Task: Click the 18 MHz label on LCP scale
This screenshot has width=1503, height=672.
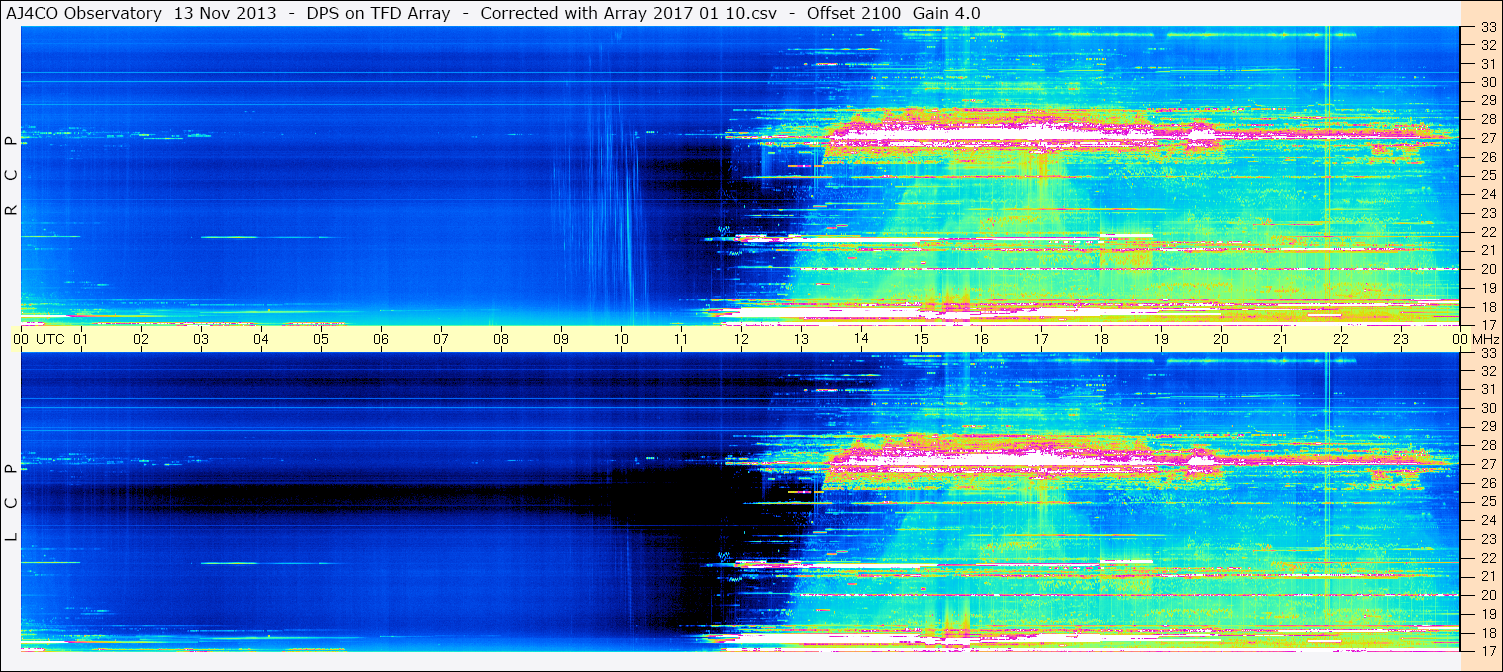Action: tap(1487, 632)
